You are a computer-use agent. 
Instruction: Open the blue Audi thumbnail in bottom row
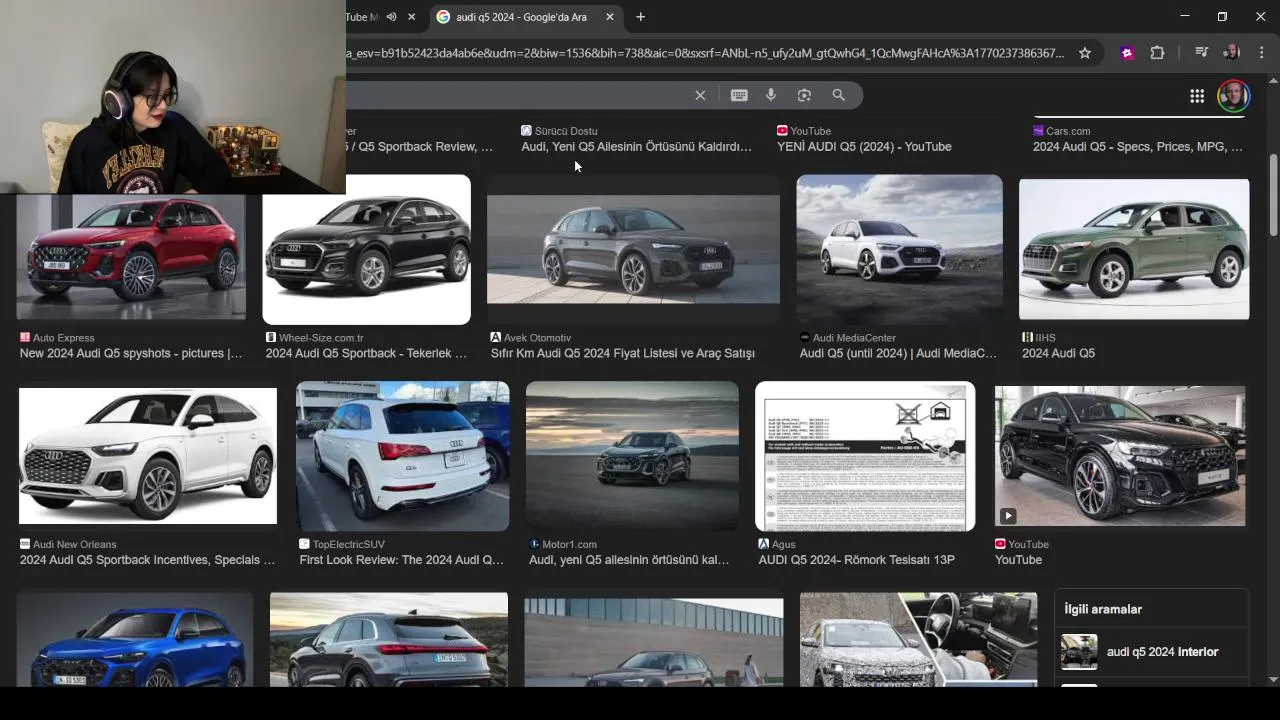(x=134, y=640)
